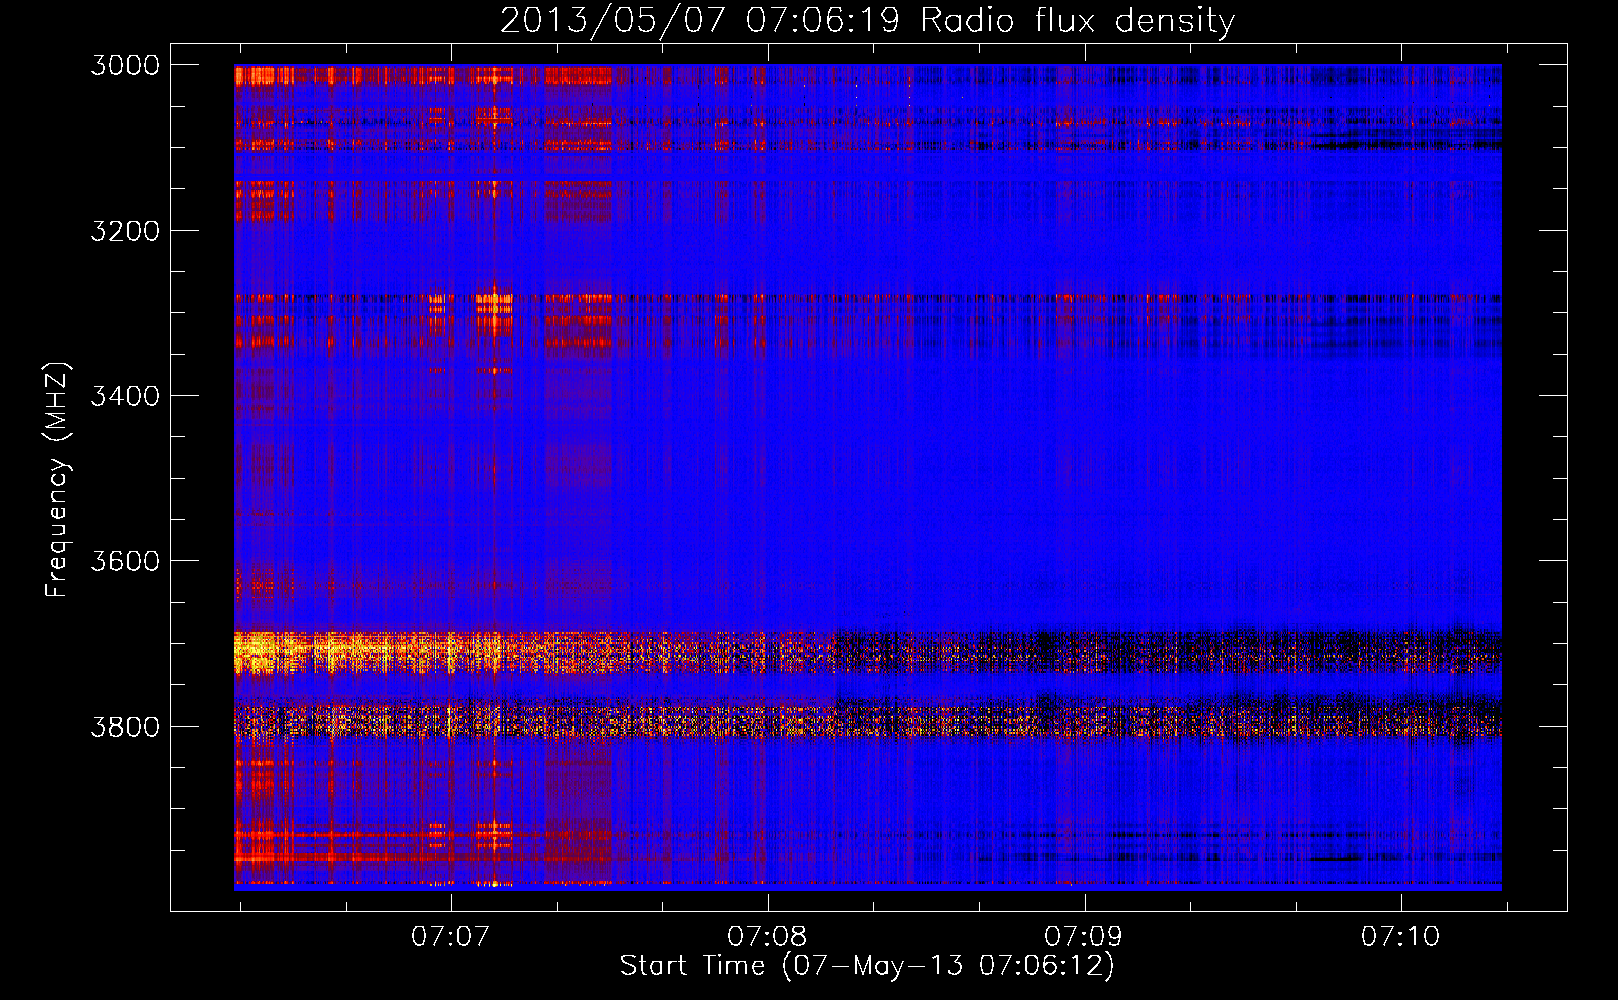Image resolution: width=1618 pixels, height=1000 pixels.
Task: Click the '07:09' time axis label
Action: [x=1083, y=936]
